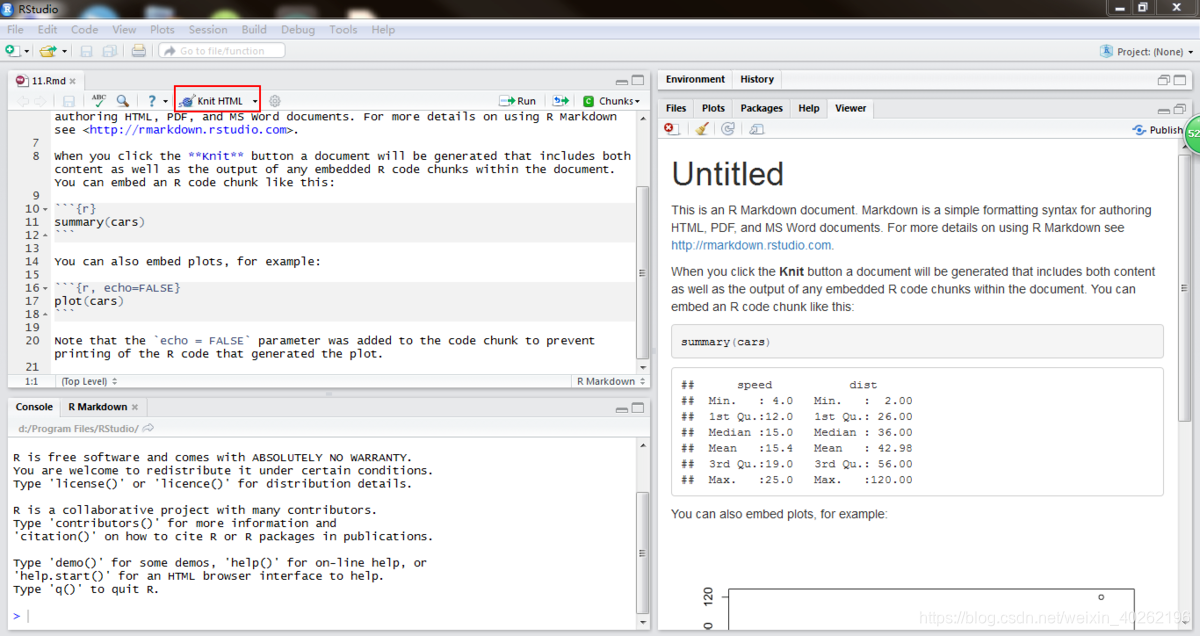Close the 11.Rmd editor tab
The image size is (1200, 636).
[x=74, y=81]
